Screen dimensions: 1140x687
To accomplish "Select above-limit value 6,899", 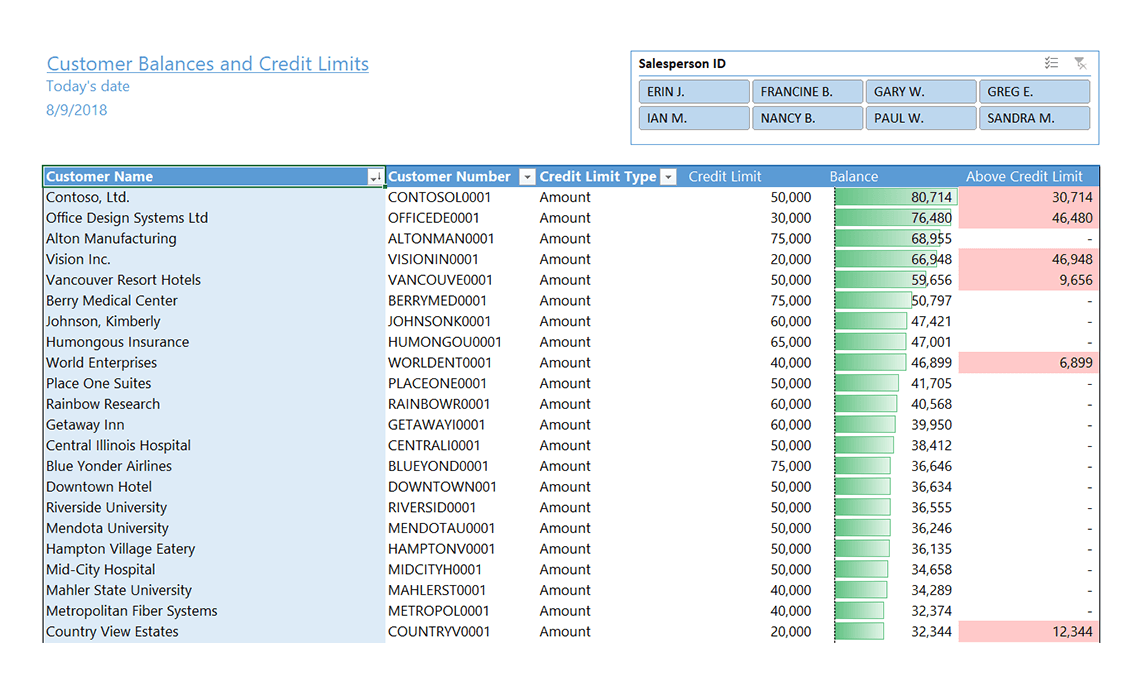I will [x=1075, y=363].
